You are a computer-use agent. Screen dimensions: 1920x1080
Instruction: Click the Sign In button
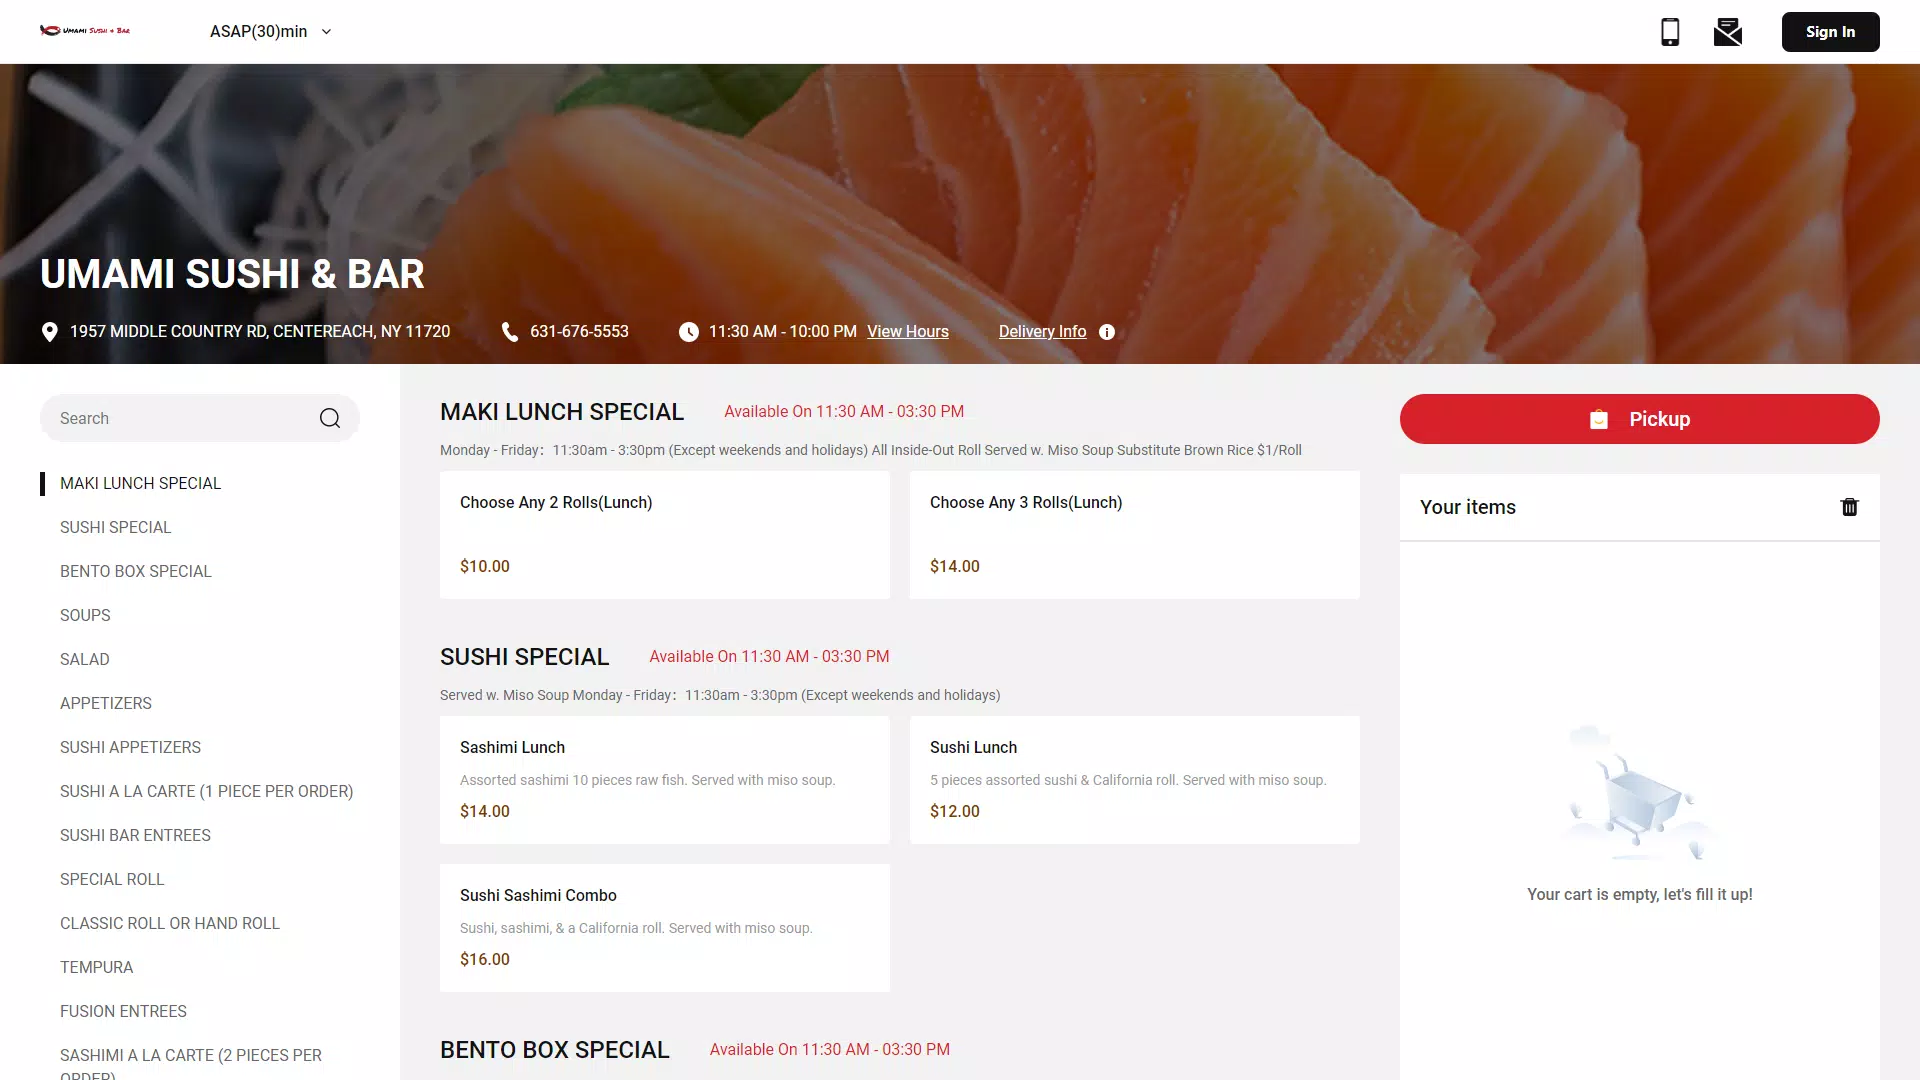[x=1830, y=32]
